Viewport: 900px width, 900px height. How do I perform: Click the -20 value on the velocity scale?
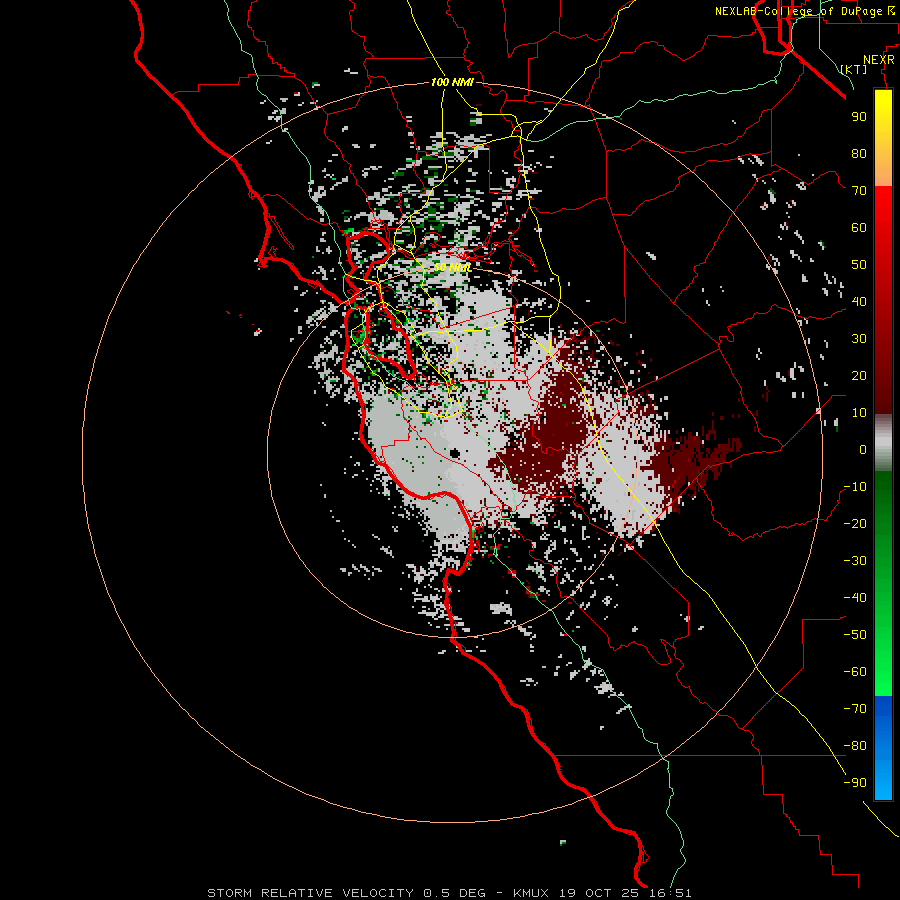[855, 524]
